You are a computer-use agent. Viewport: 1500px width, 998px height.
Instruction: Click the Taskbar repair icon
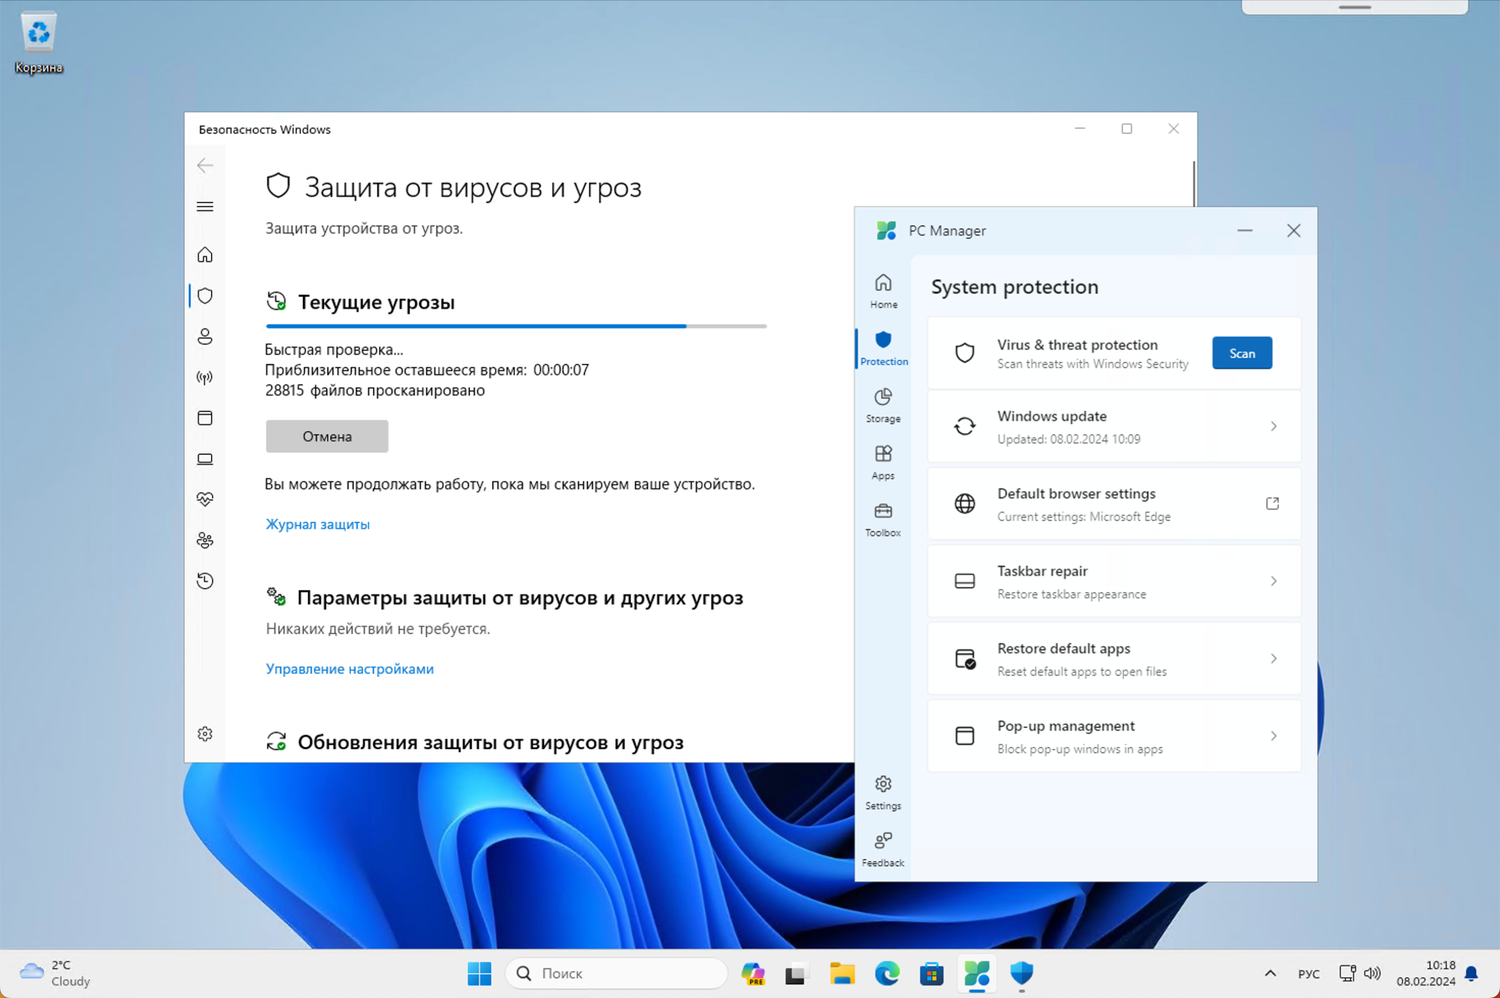pos(965,581)
